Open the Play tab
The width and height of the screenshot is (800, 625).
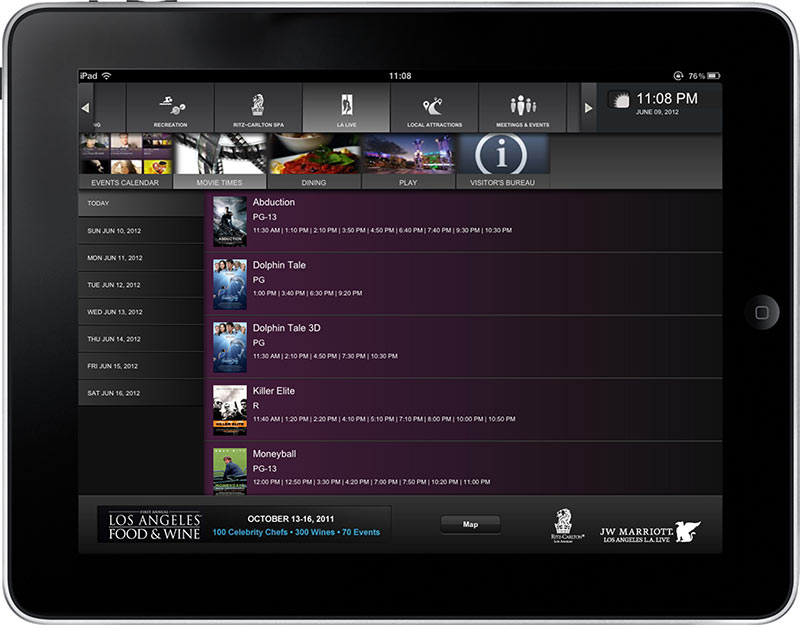pyautogui.click(x=408, y=183)
